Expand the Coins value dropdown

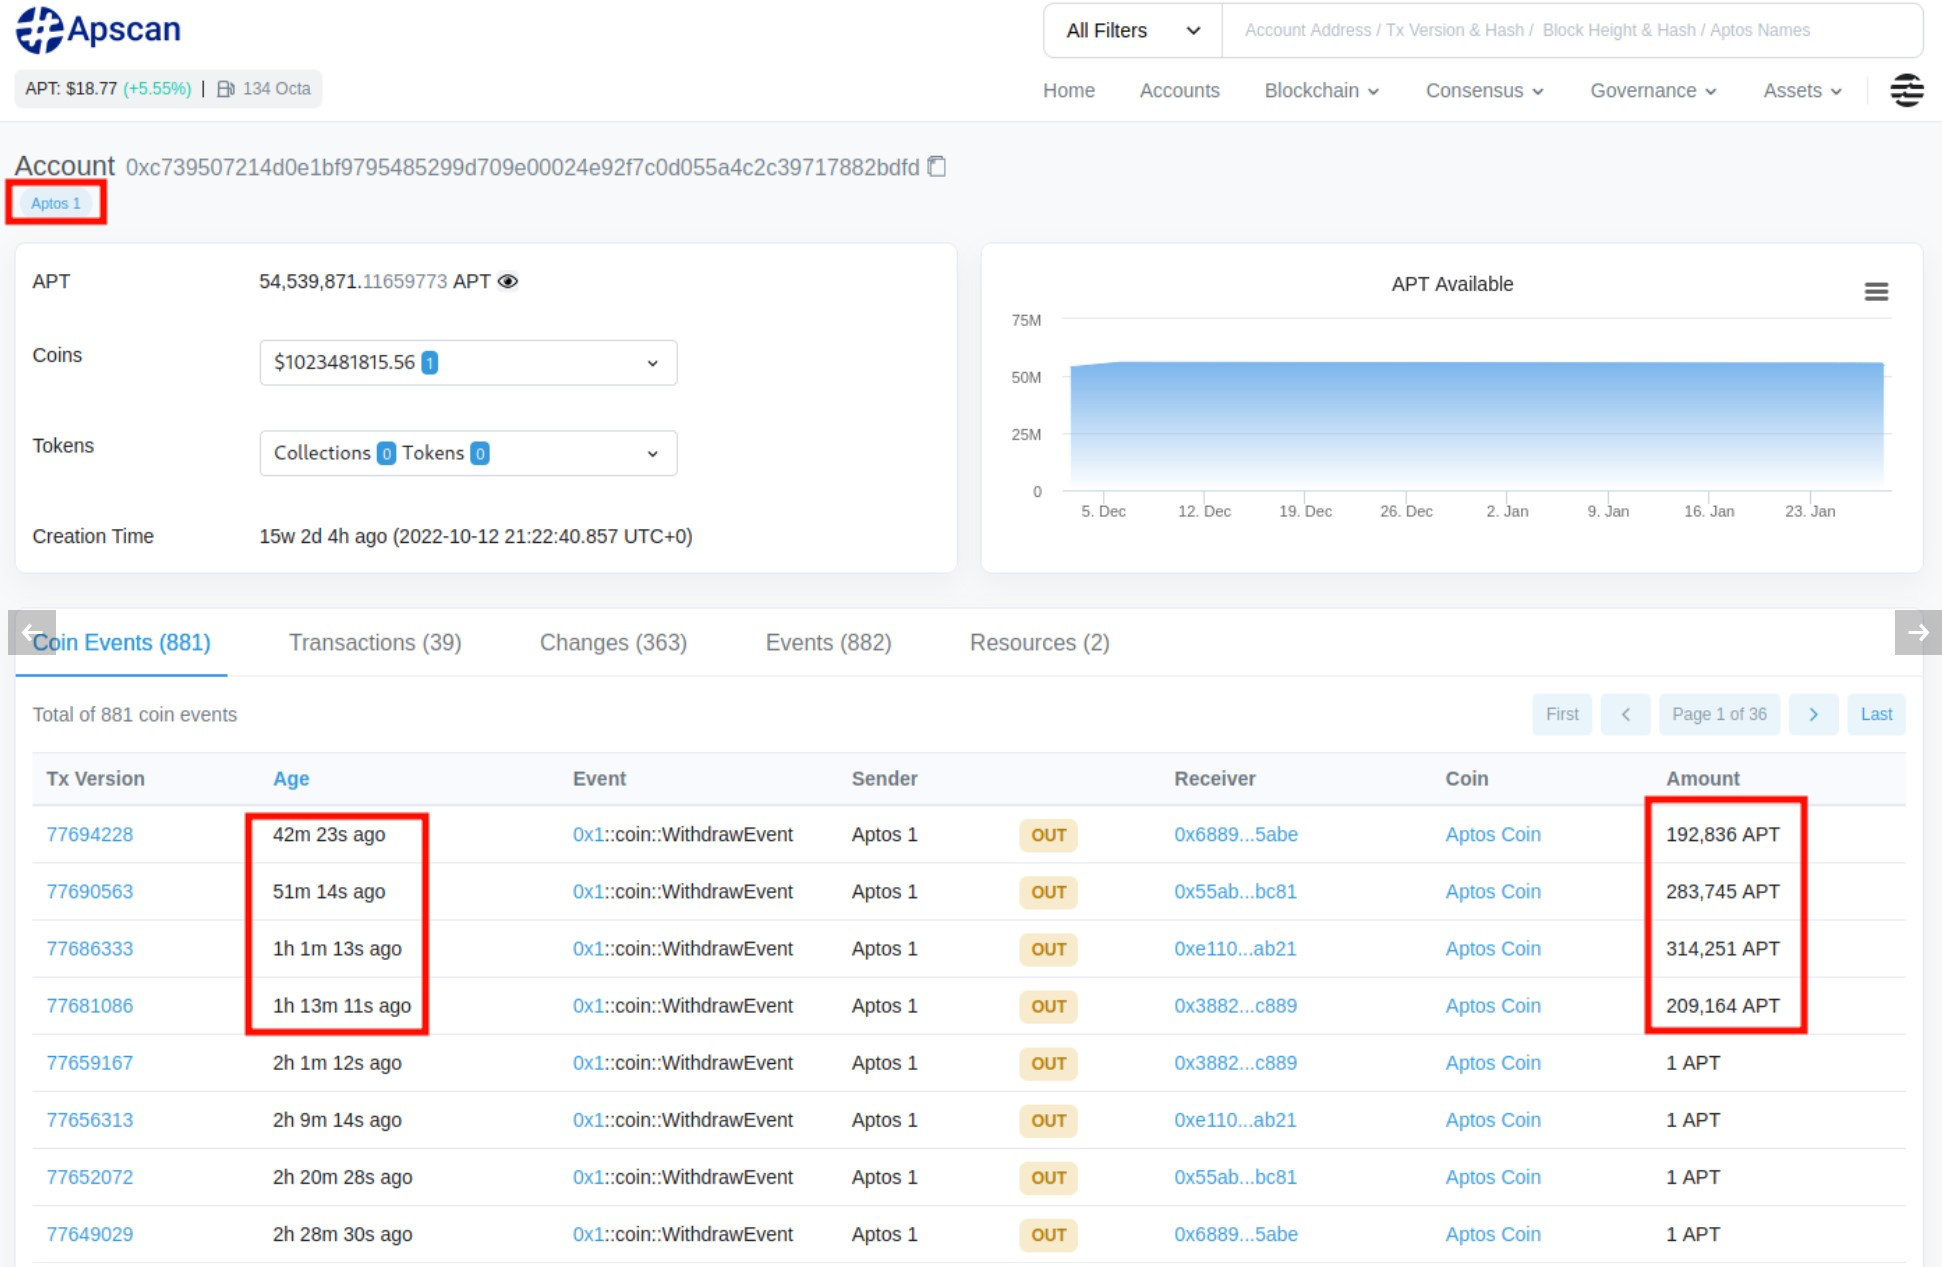(x=468, y=362)
